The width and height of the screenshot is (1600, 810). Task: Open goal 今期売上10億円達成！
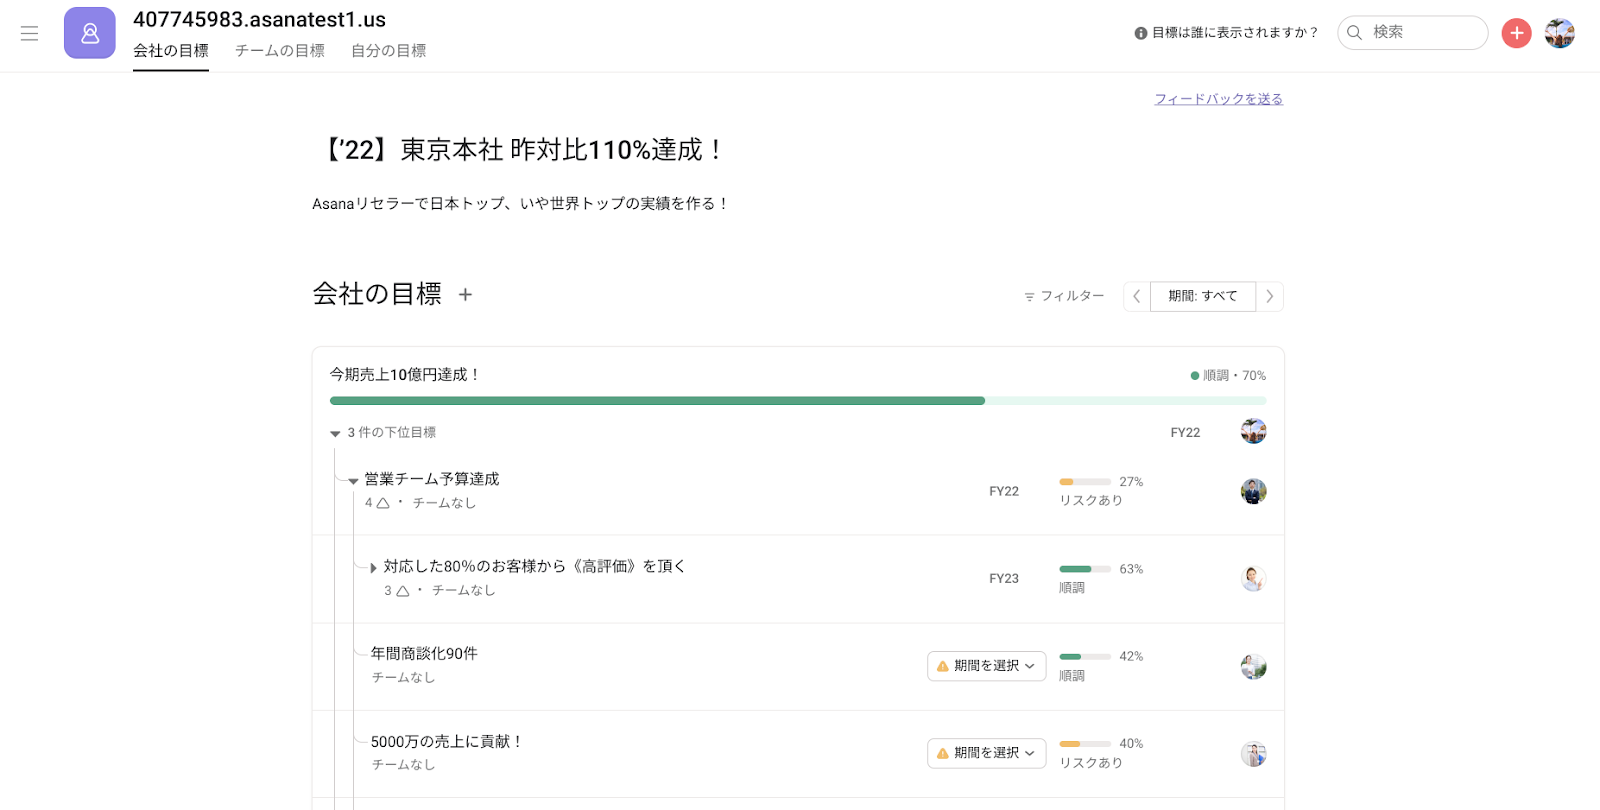click(x=406, y=374)
